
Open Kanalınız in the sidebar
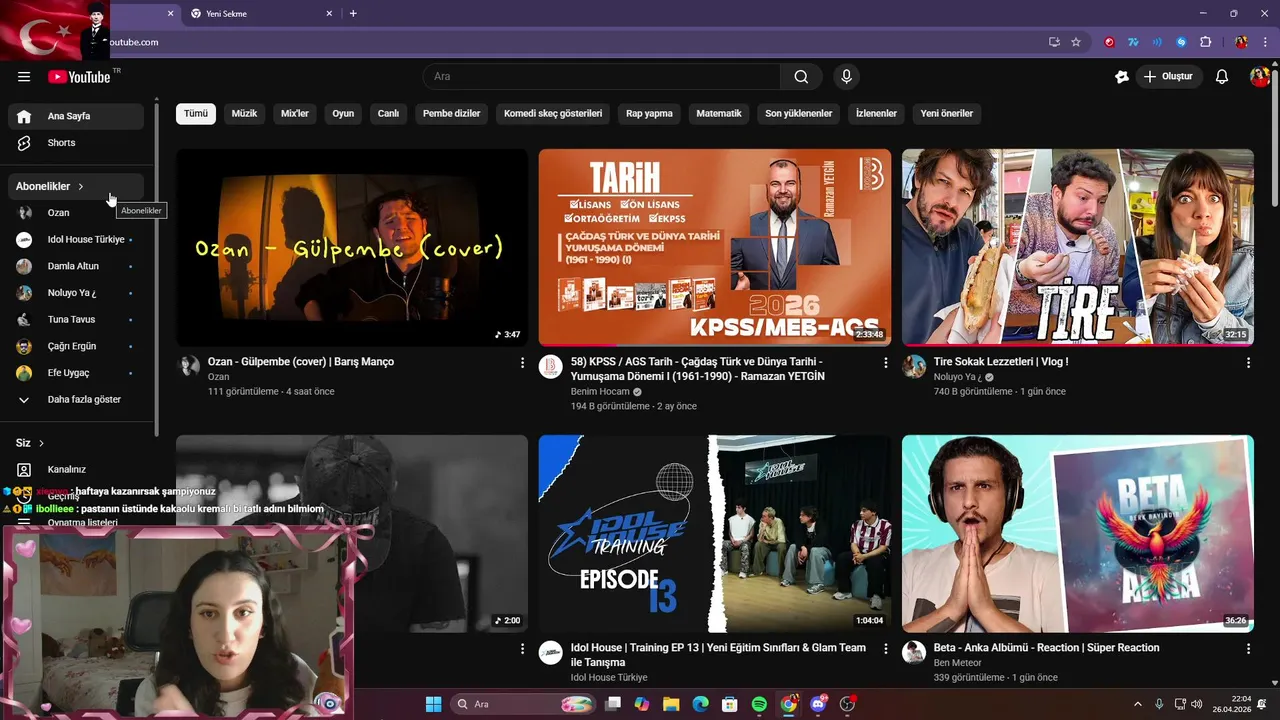coord(76,469)
